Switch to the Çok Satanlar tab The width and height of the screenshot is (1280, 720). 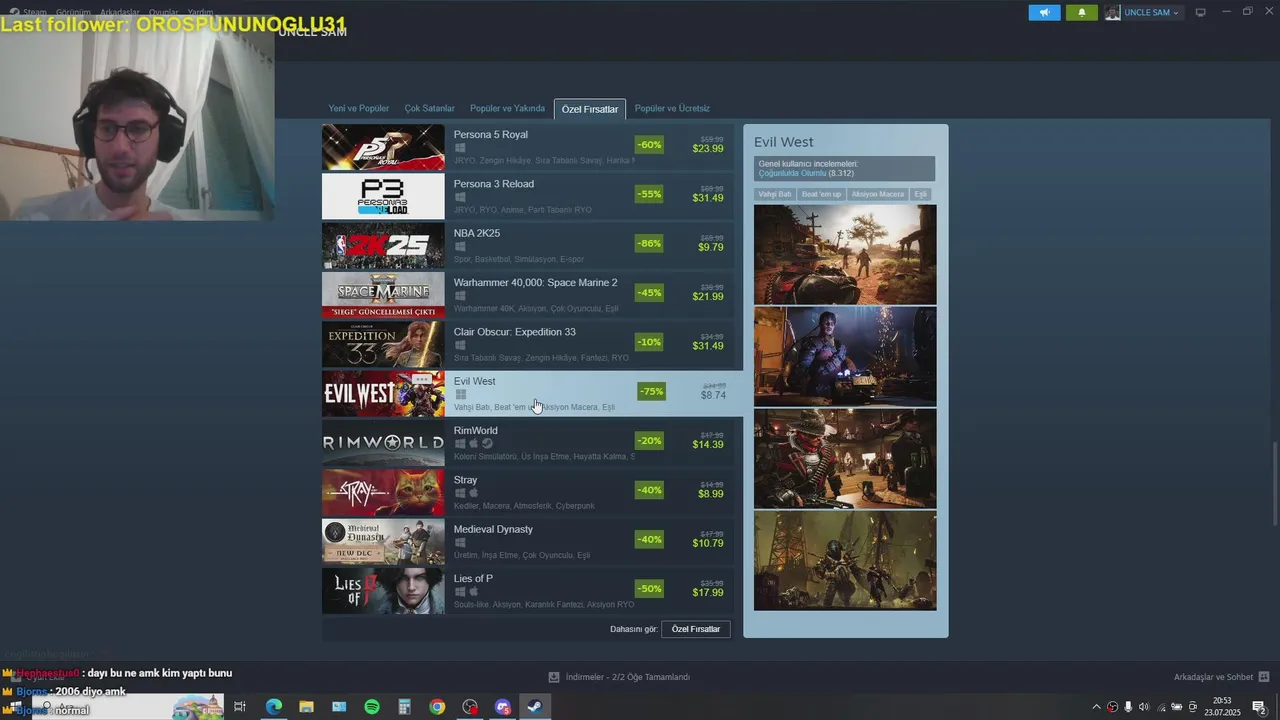429,108
